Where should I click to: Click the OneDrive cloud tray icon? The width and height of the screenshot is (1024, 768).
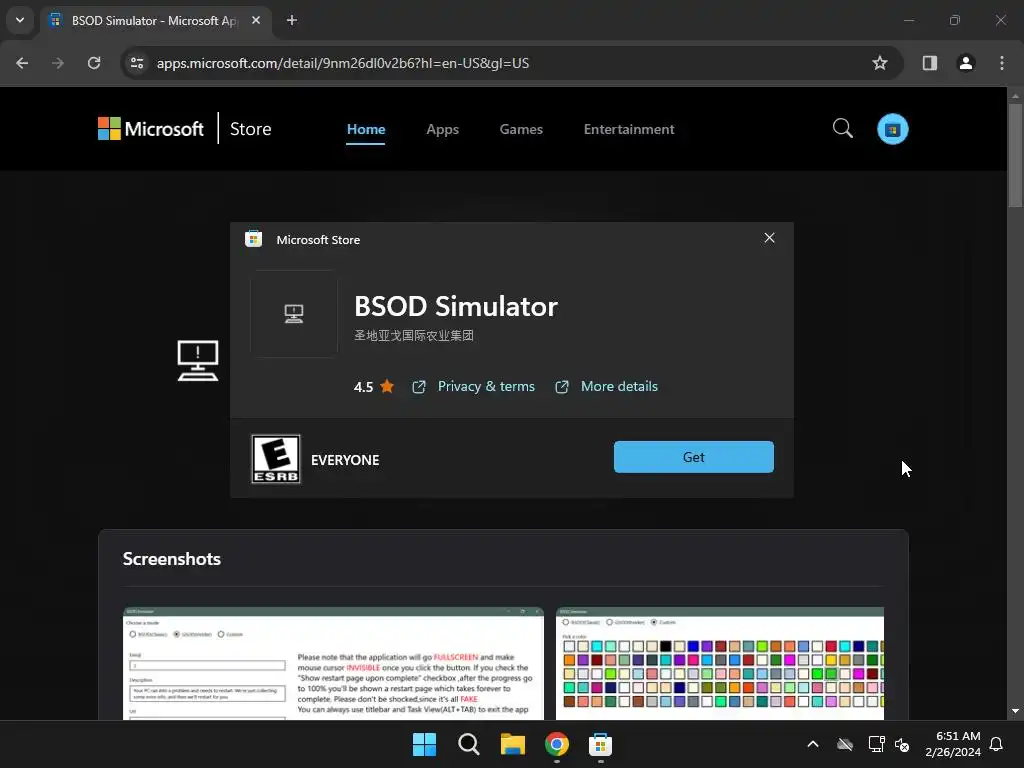pyautogui.click(x=845, y=744)
